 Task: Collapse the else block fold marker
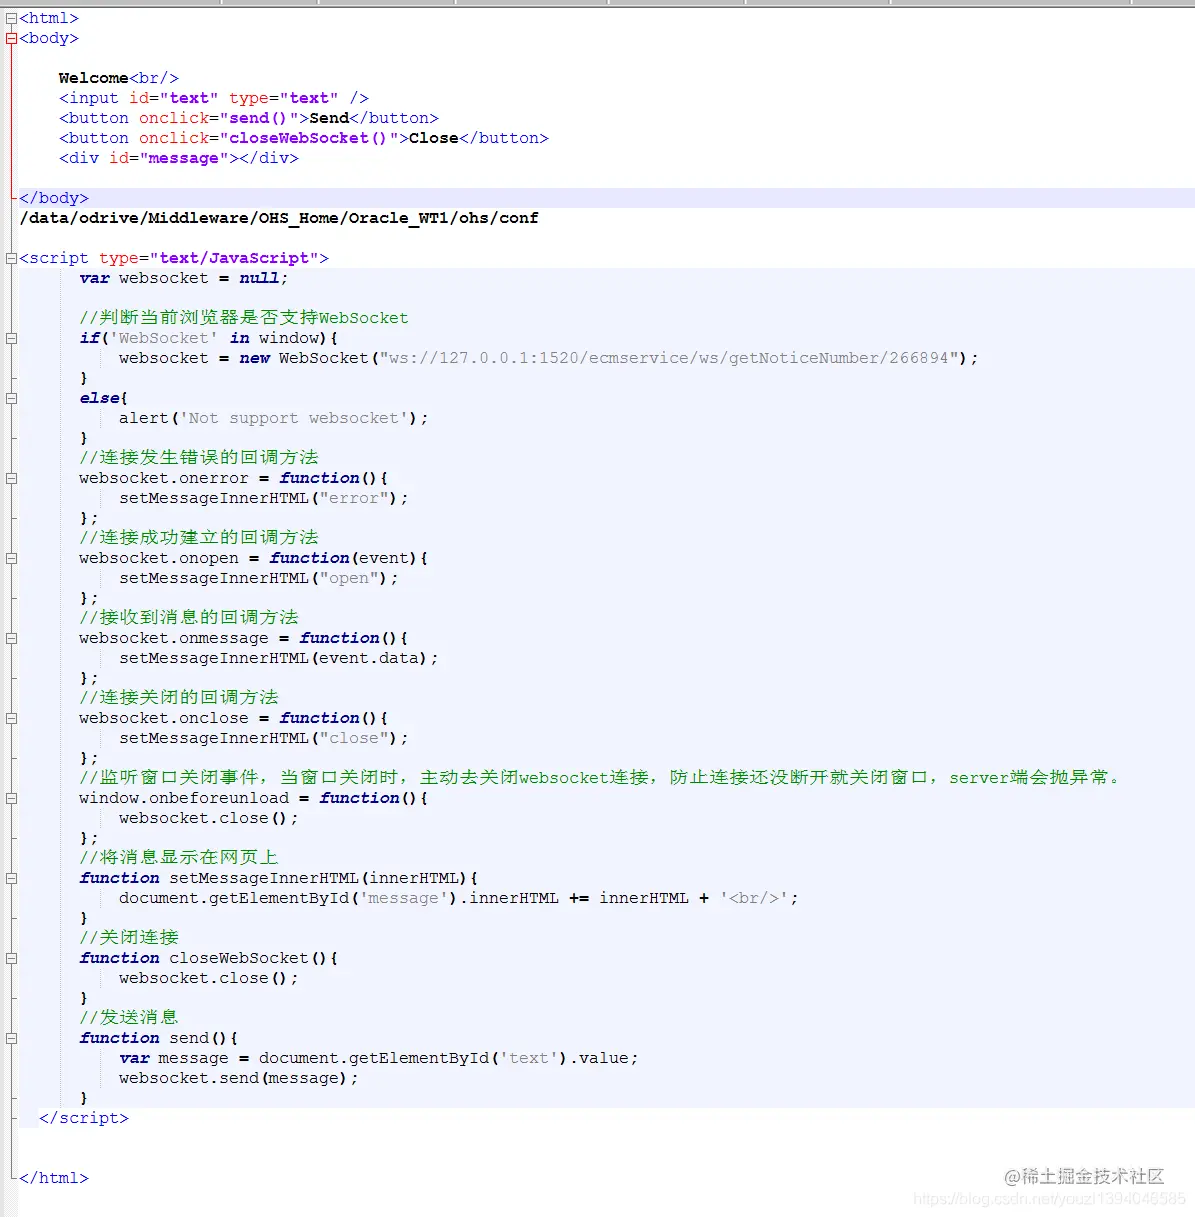(11, 398)
